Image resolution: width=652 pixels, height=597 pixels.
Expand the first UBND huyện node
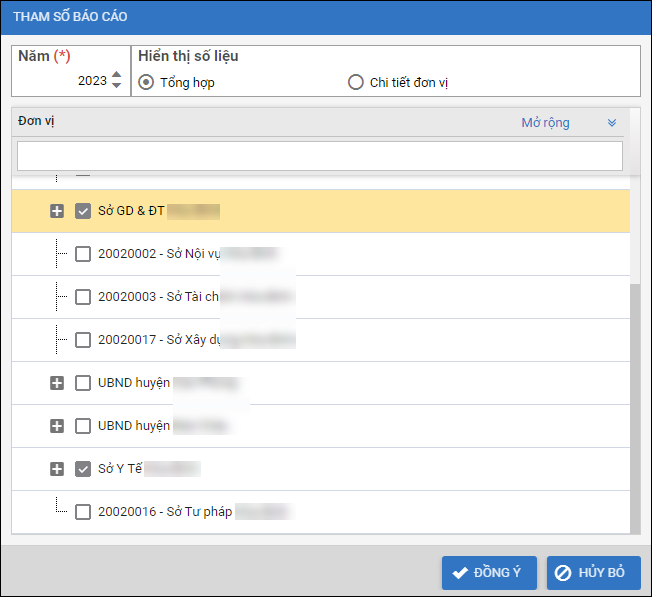tap(57, 383)
